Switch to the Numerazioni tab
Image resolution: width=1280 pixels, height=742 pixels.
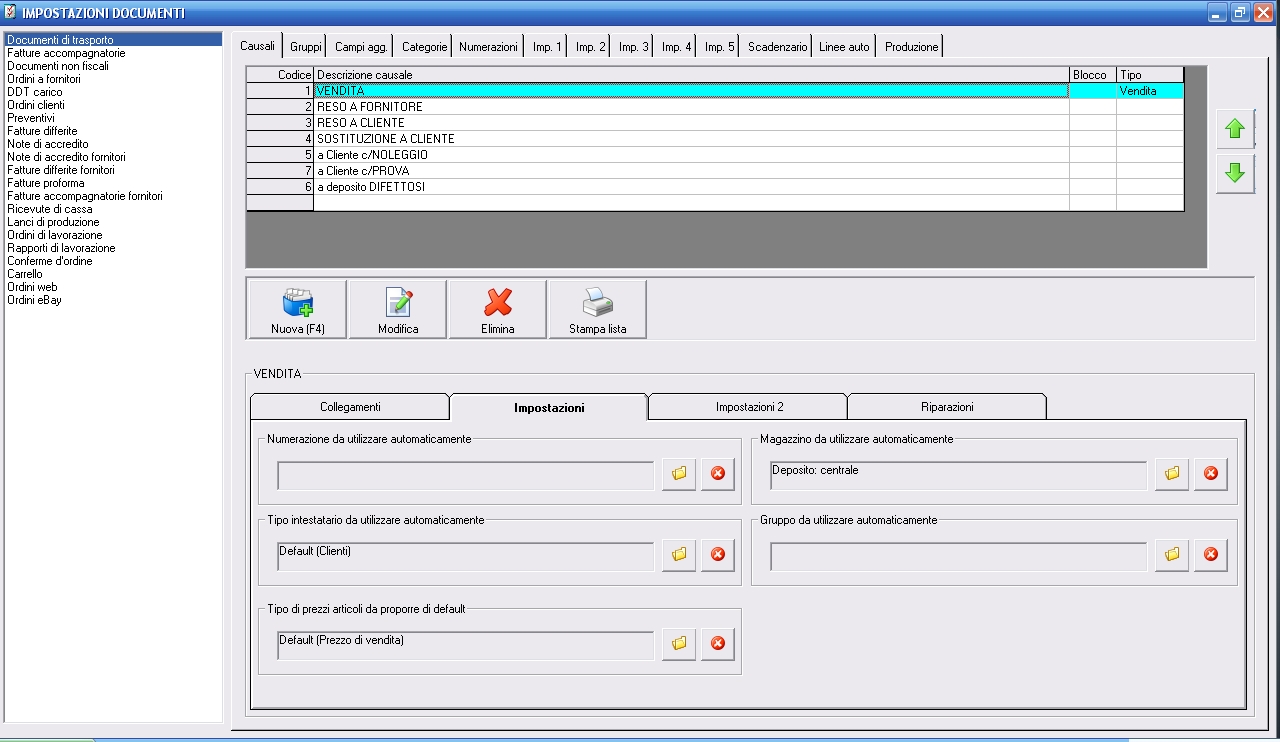(x=488, y=47)
